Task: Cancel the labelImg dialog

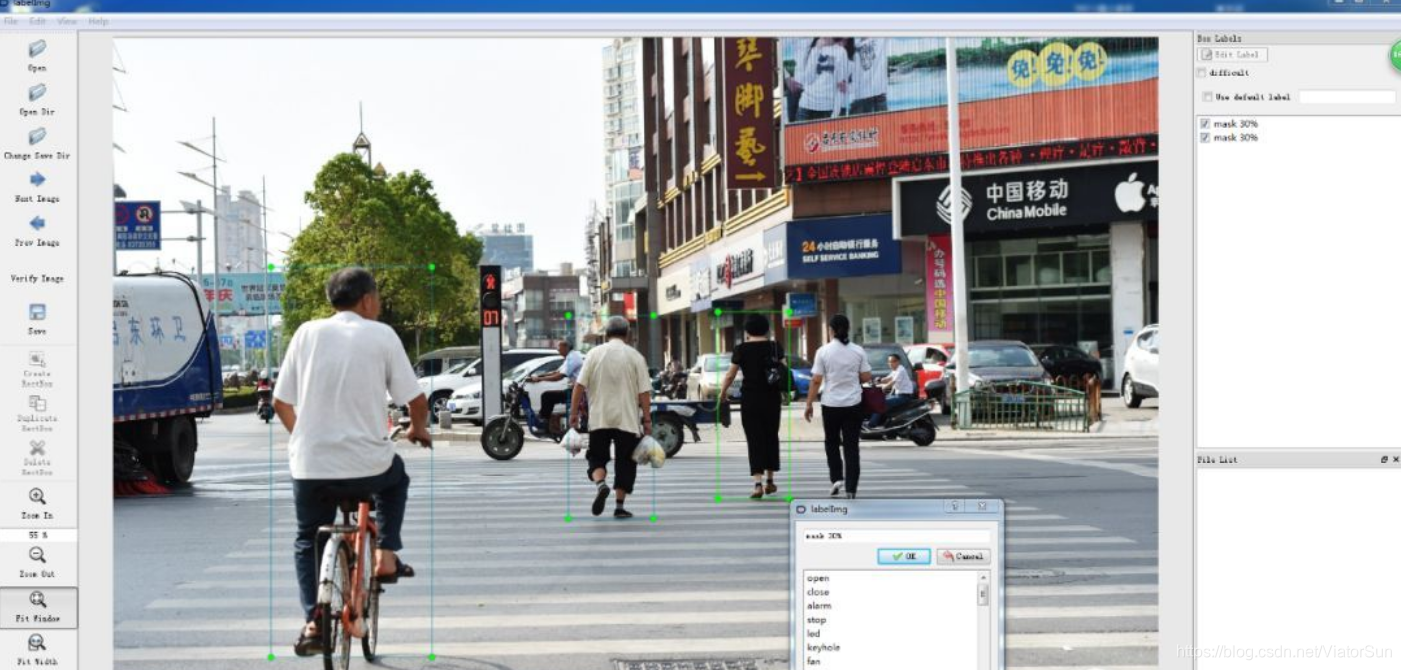Action: (963, 556)
